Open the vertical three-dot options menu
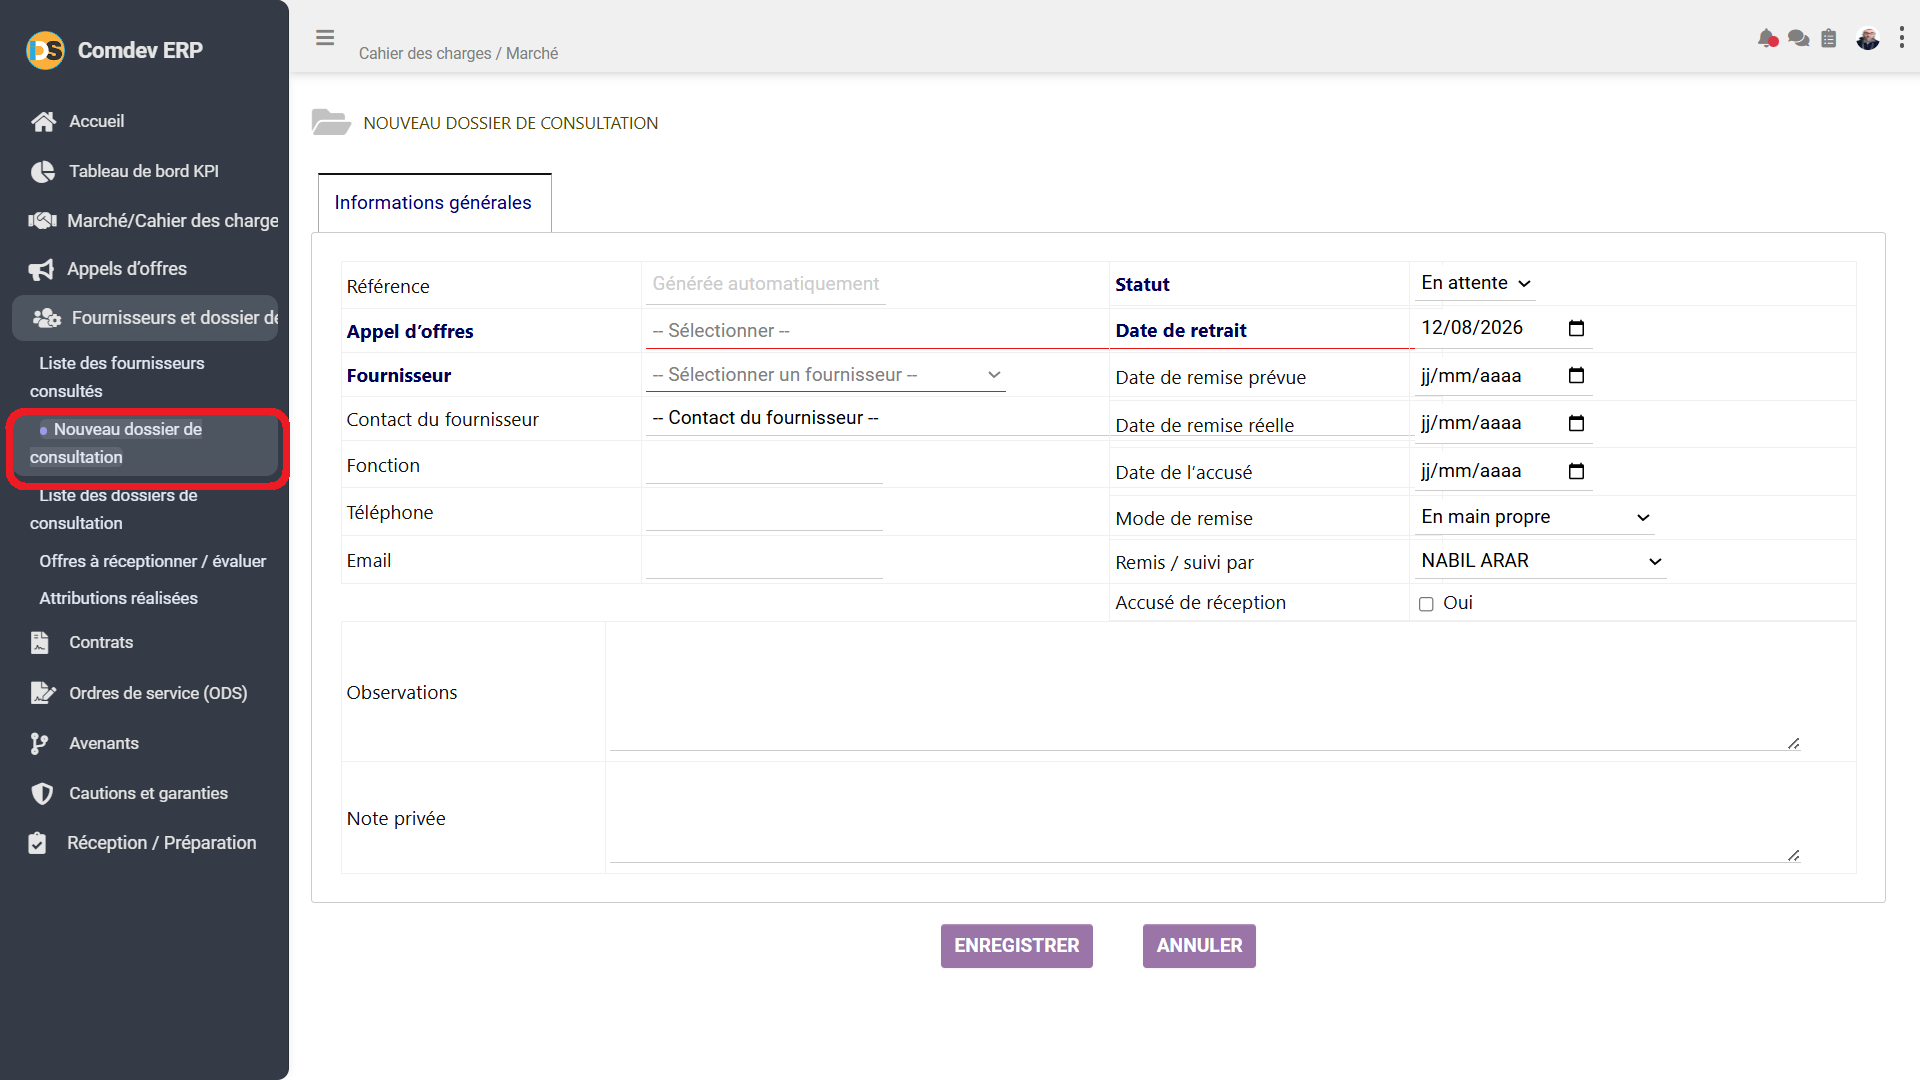The height and width of the screenshot is (1080, 1920). [1902, 38]
